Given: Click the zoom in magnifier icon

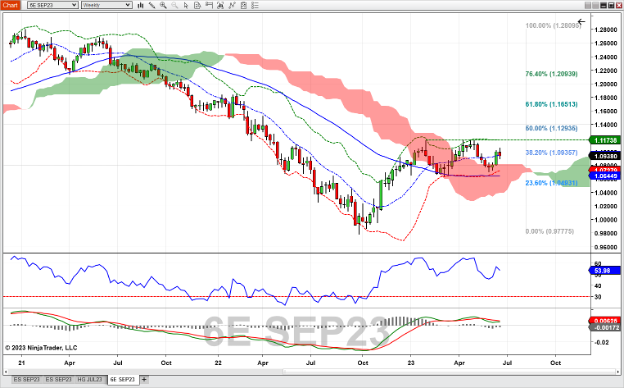Looking at the screenshot, I should coord(163,5).
